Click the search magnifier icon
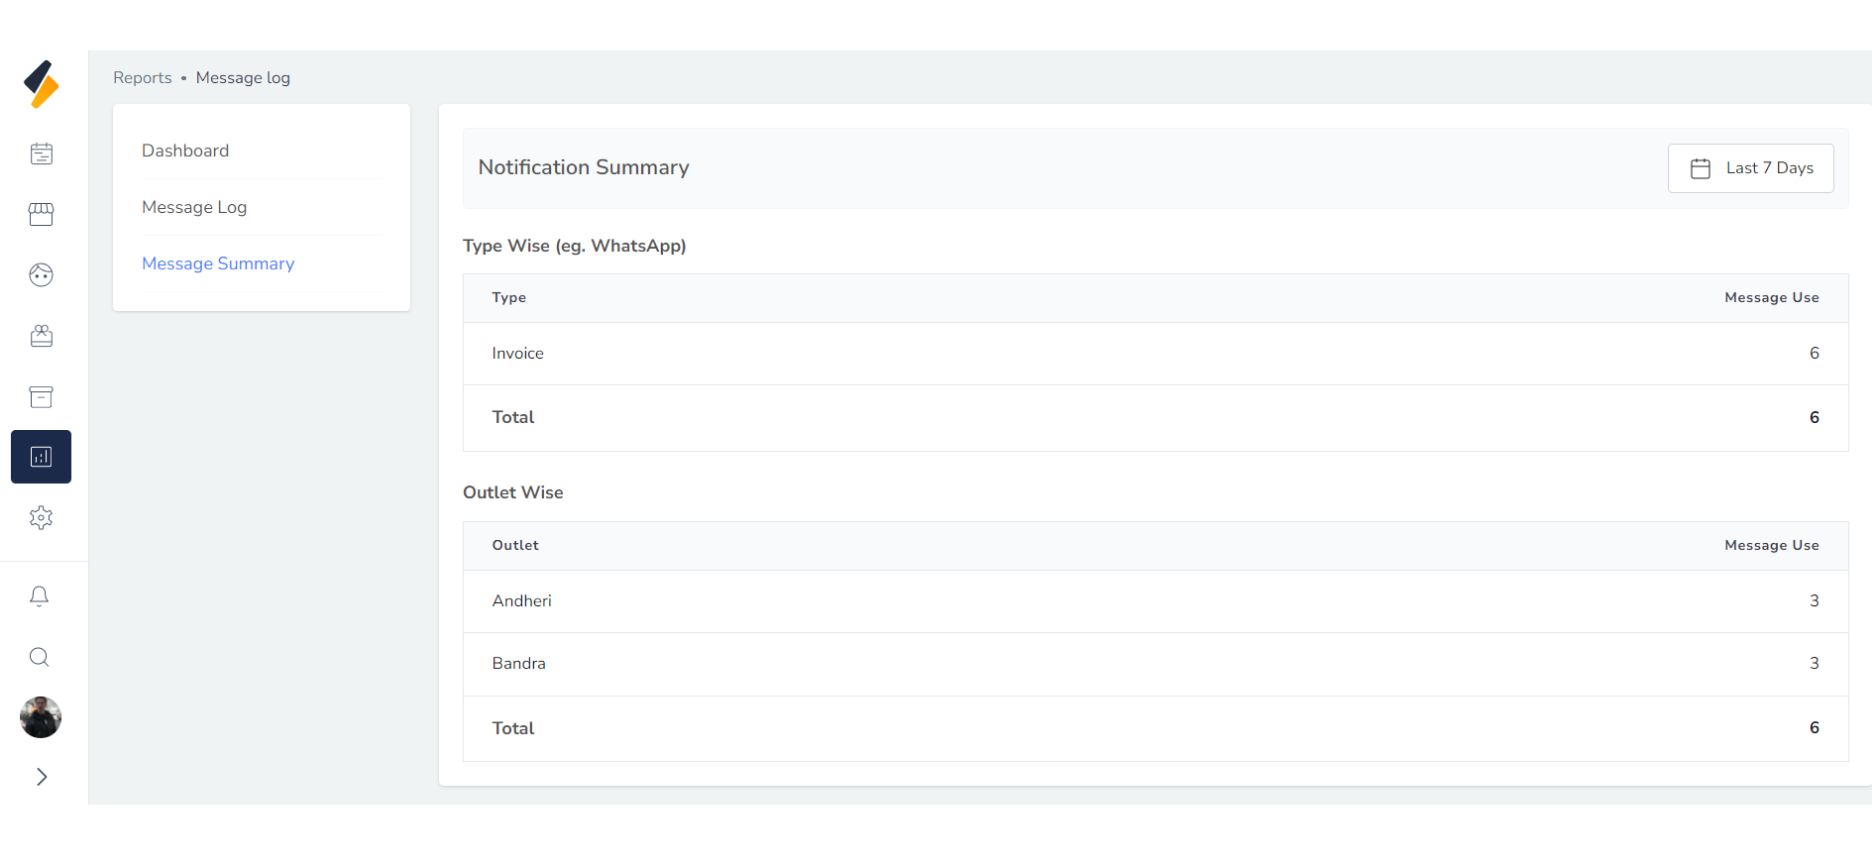This screenshot has height=855, width=1872. coord(39,657)
